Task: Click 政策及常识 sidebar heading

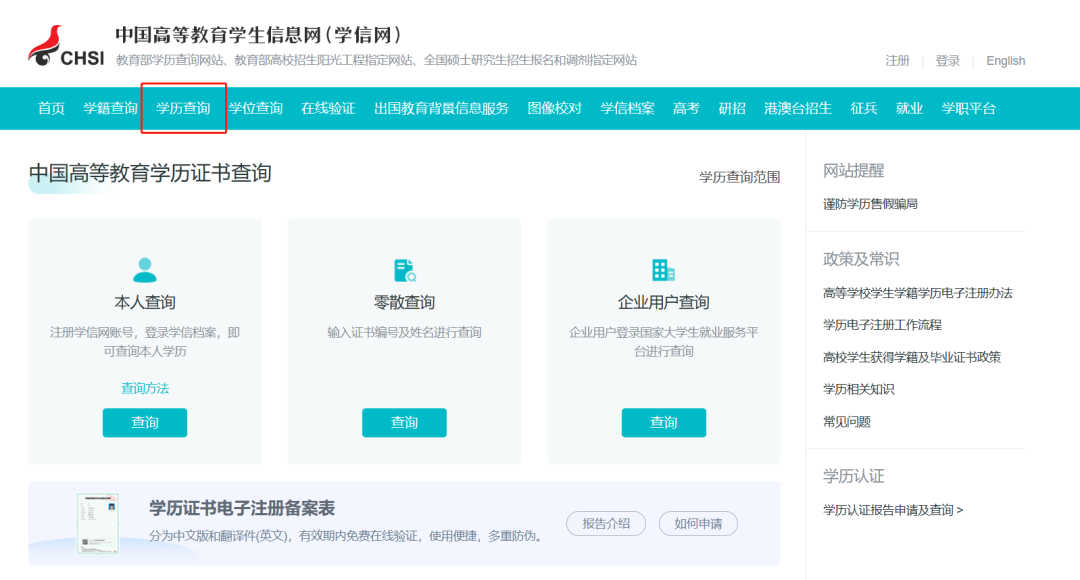Action: click(861, 259)
